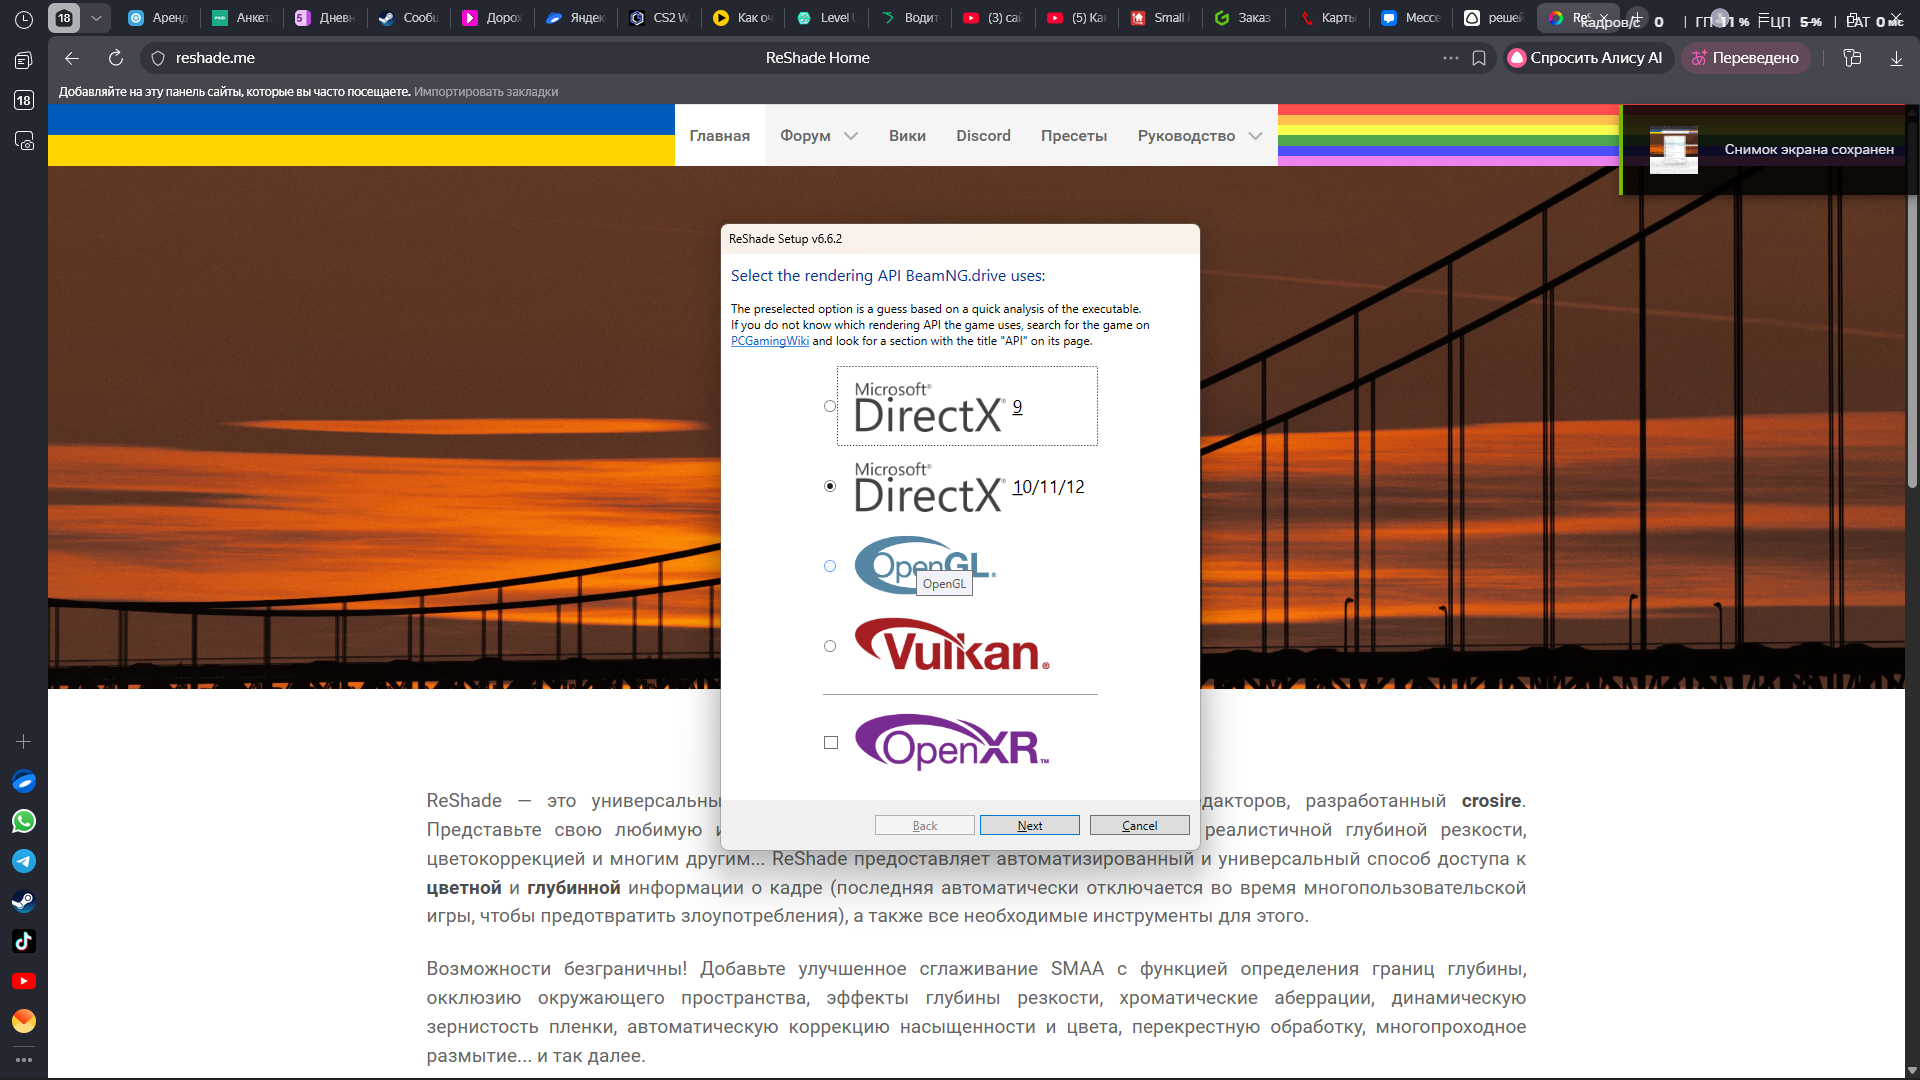
Task: Expand the Форум menu chevron
Action: pos(851,136)
